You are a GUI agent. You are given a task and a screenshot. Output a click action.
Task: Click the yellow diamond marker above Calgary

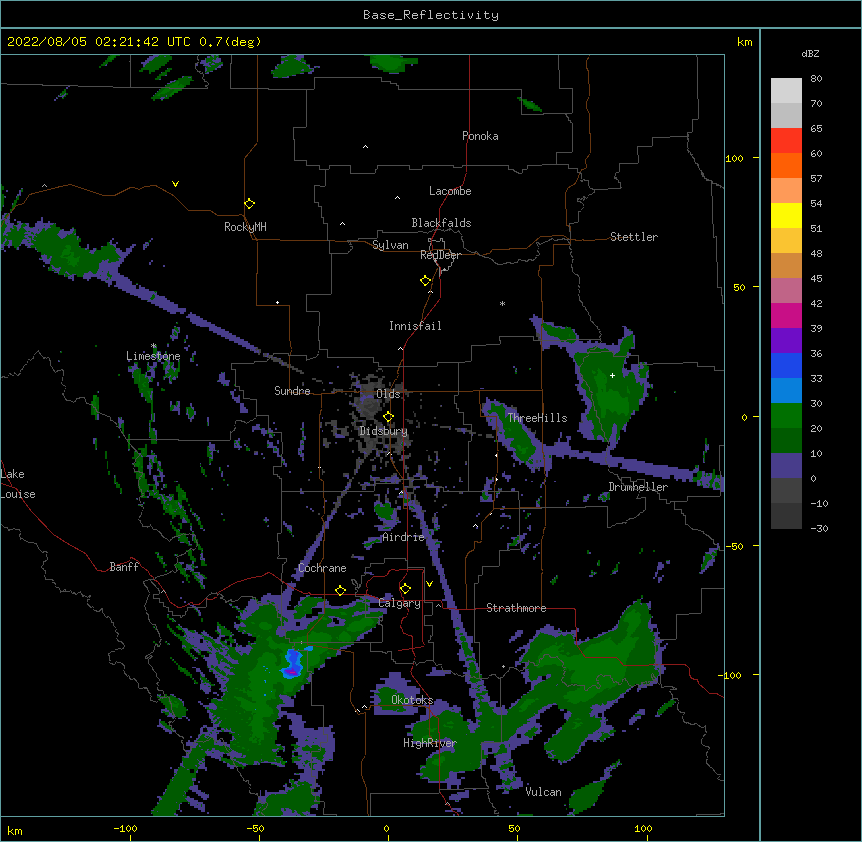(405, 589)
